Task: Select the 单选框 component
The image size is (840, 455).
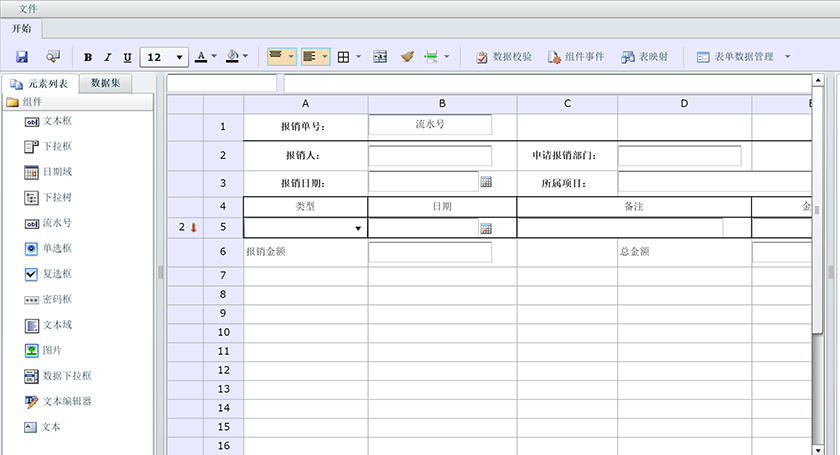Action: click(48, 248)
